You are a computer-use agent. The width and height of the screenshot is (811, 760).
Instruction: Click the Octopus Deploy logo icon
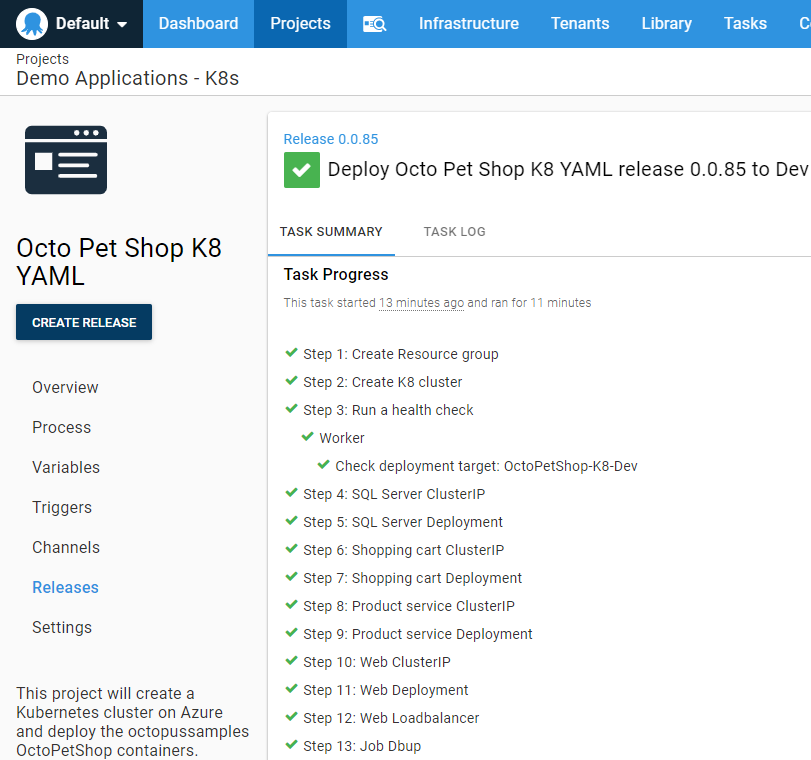(32, 23)
